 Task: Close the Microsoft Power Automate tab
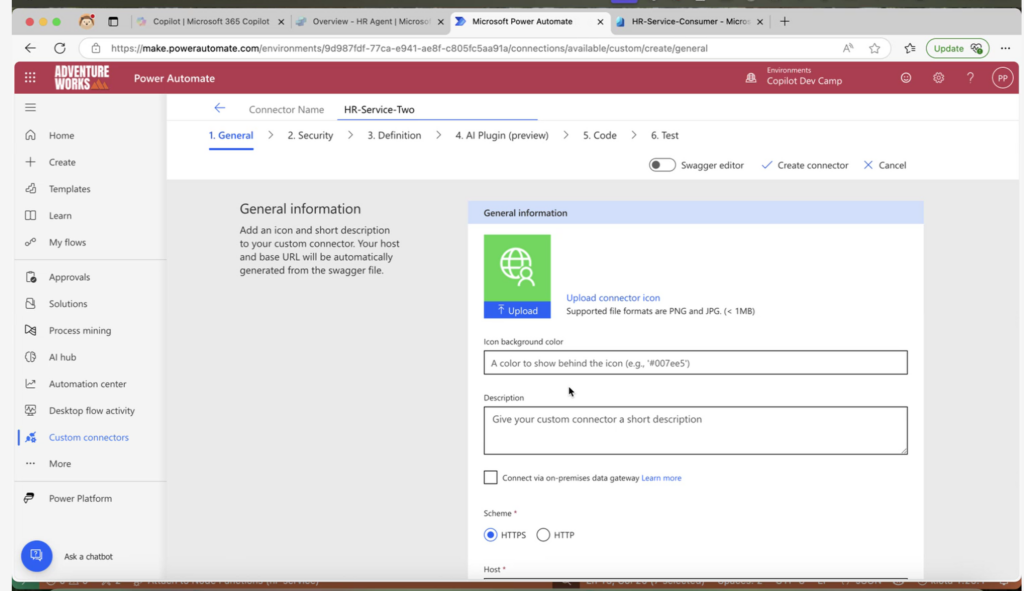click(x=600, y=22)
